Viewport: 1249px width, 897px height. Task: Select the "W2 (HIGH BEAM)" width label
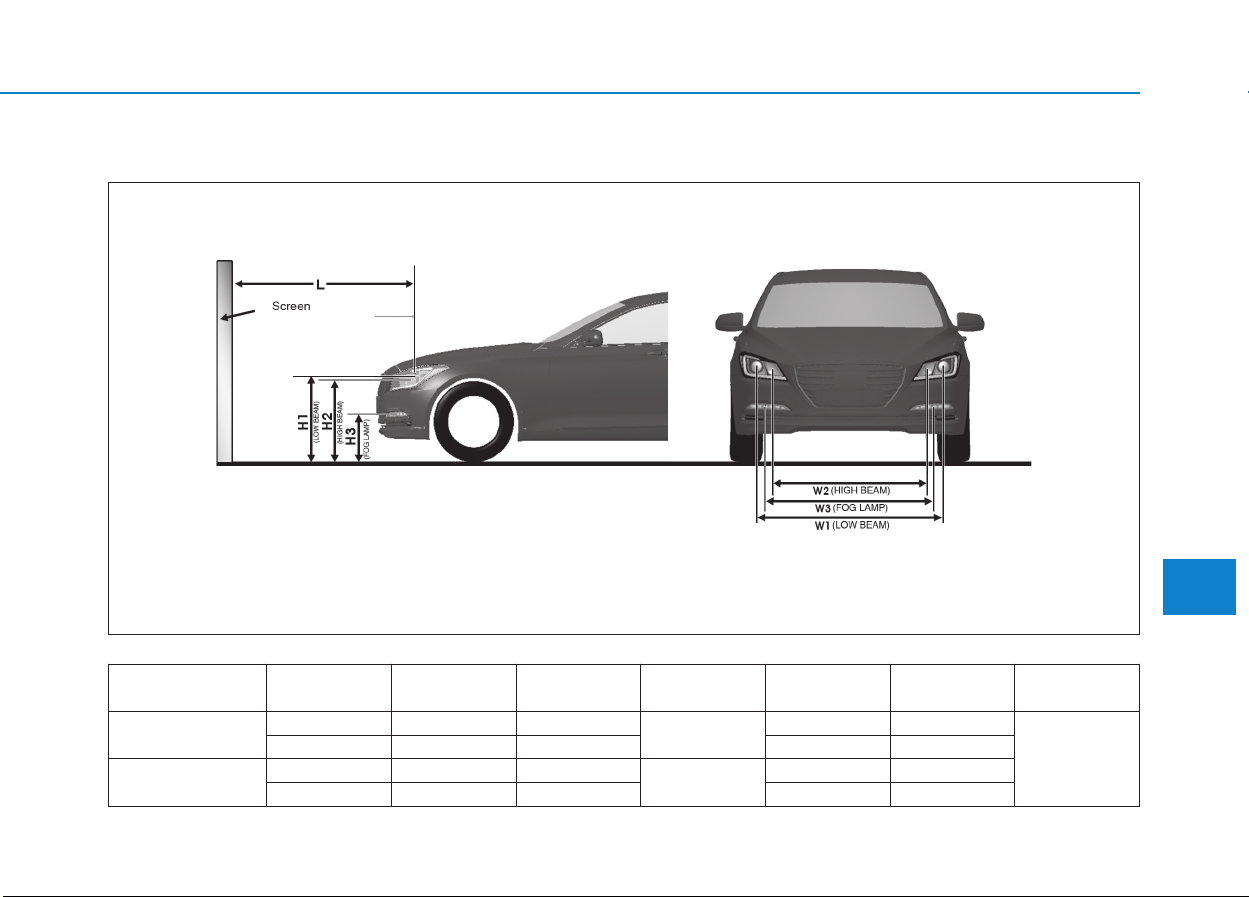pos(851,491)
